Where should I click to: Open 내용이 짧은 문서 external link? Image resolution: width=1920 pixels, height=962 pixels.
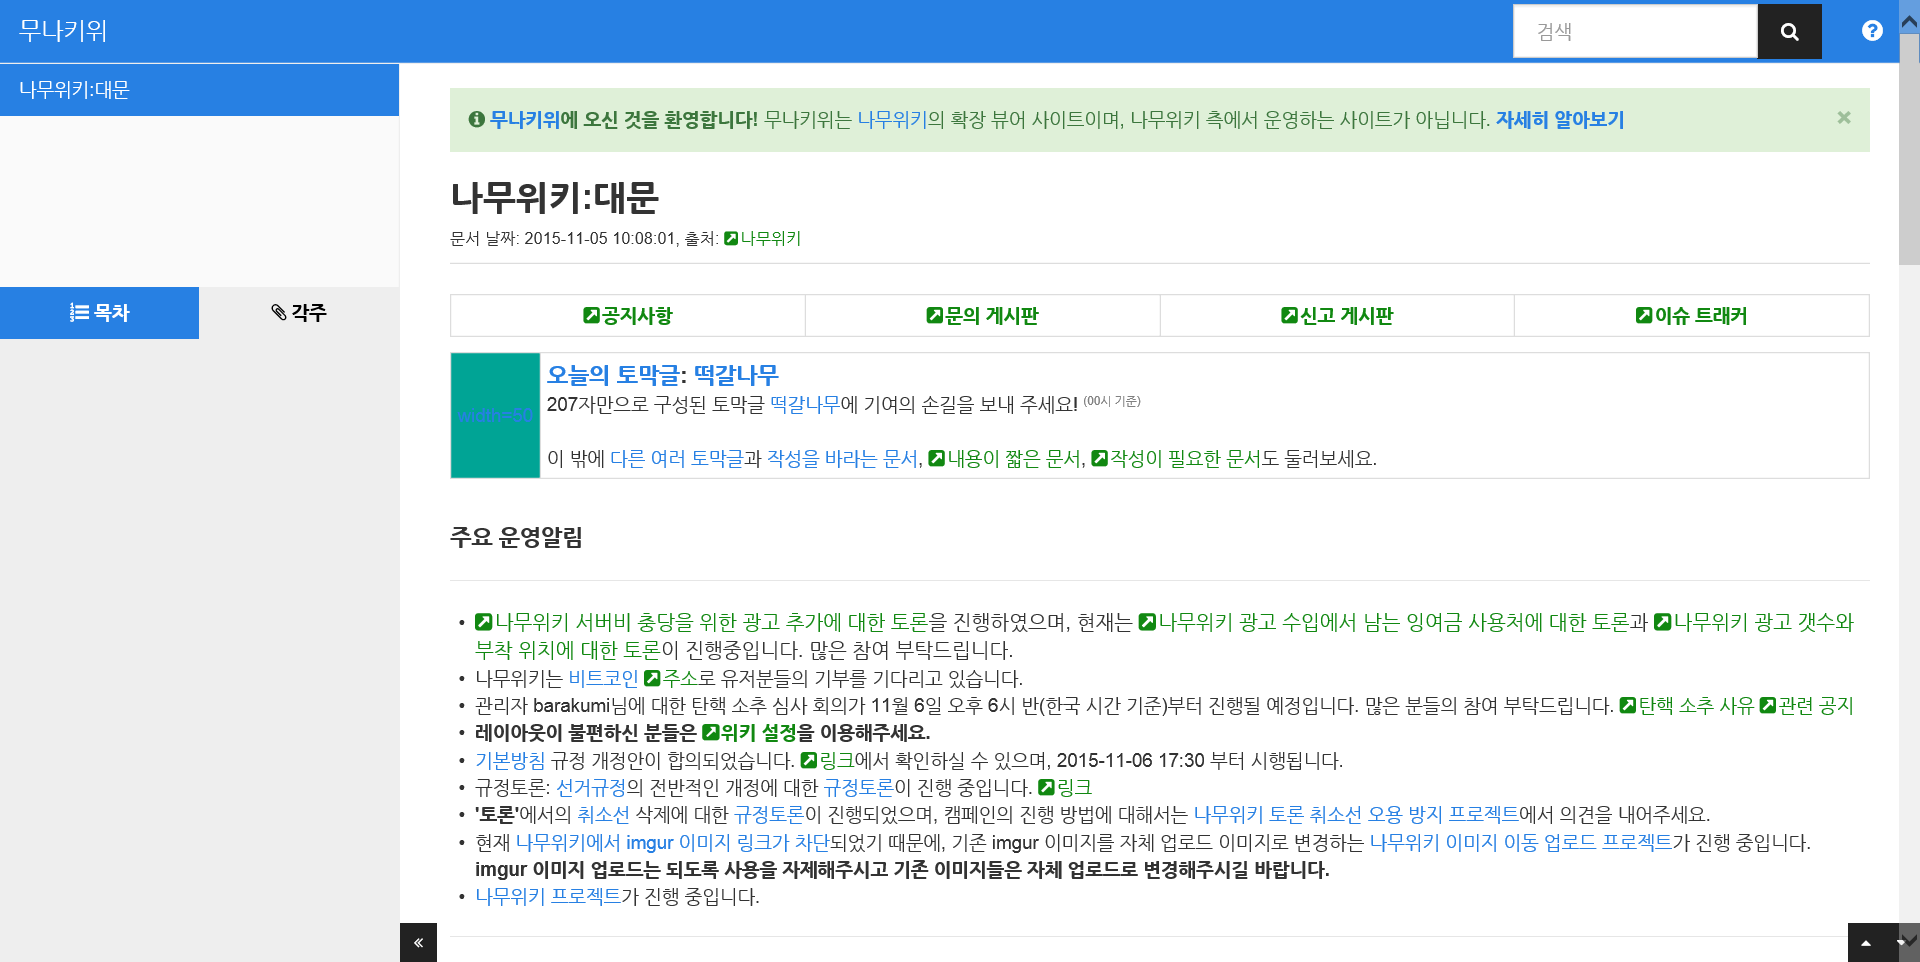point(1004,458)
